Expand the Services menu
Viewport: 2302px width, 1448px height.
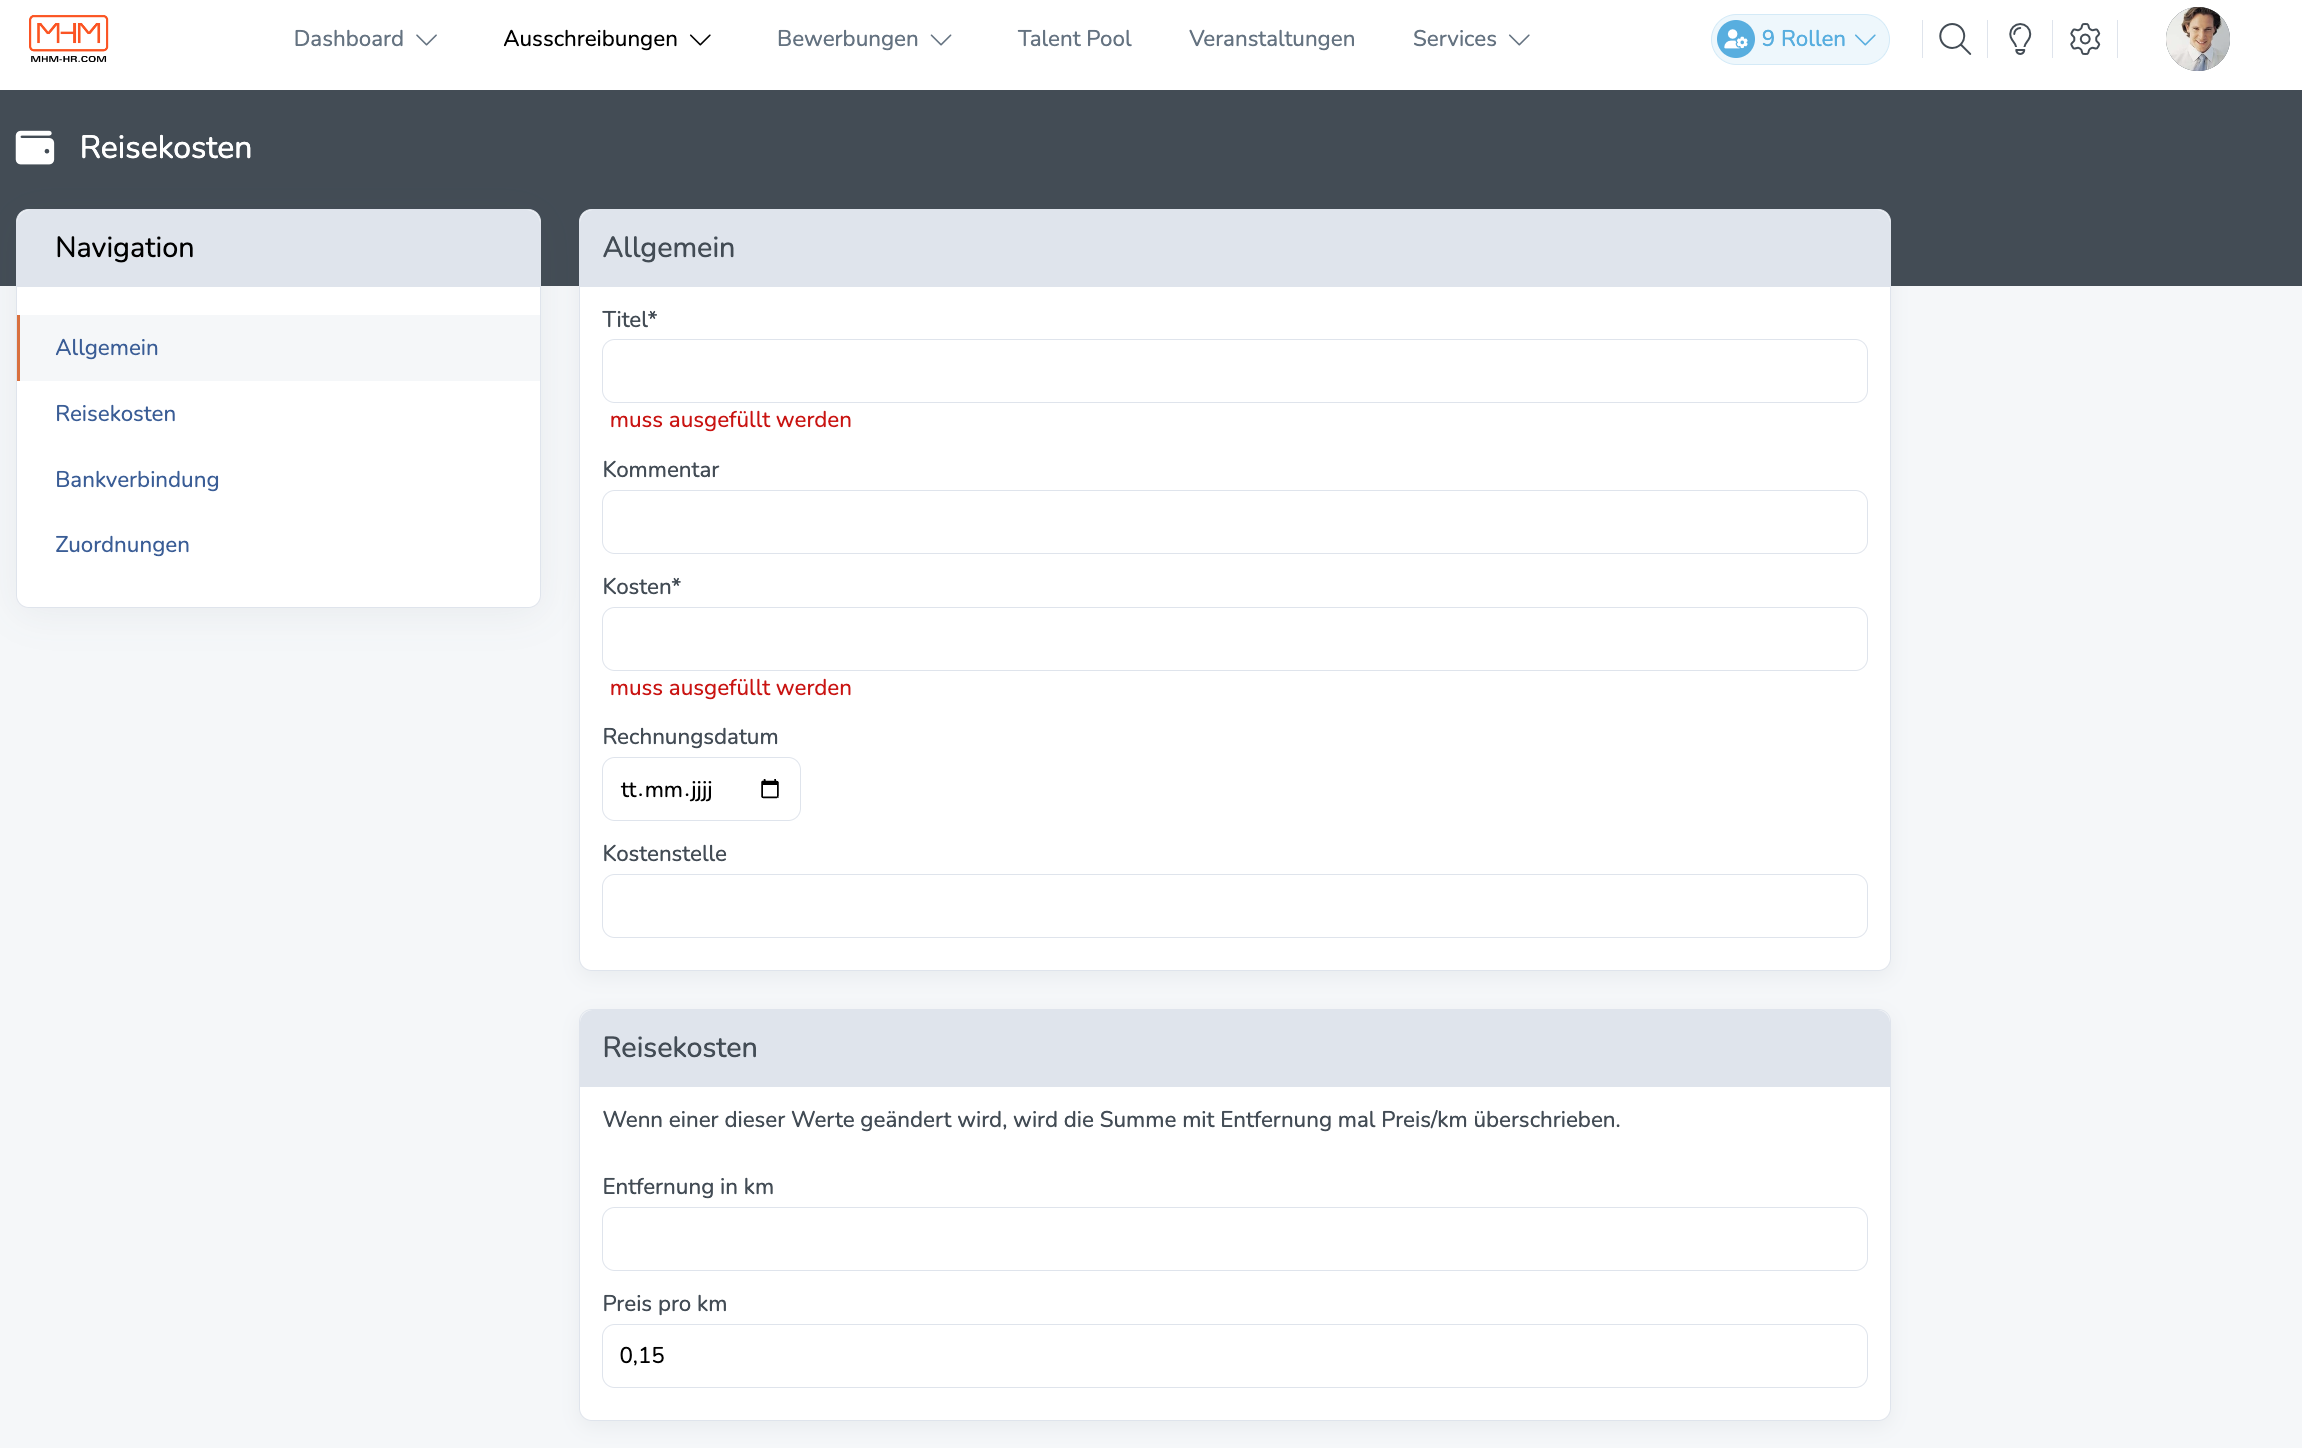(x=1471, y=39)
